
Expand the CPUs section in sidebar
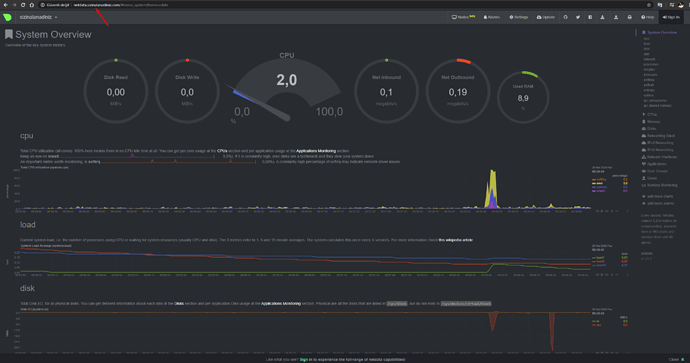pyautogui.click(x=650, y=114)
